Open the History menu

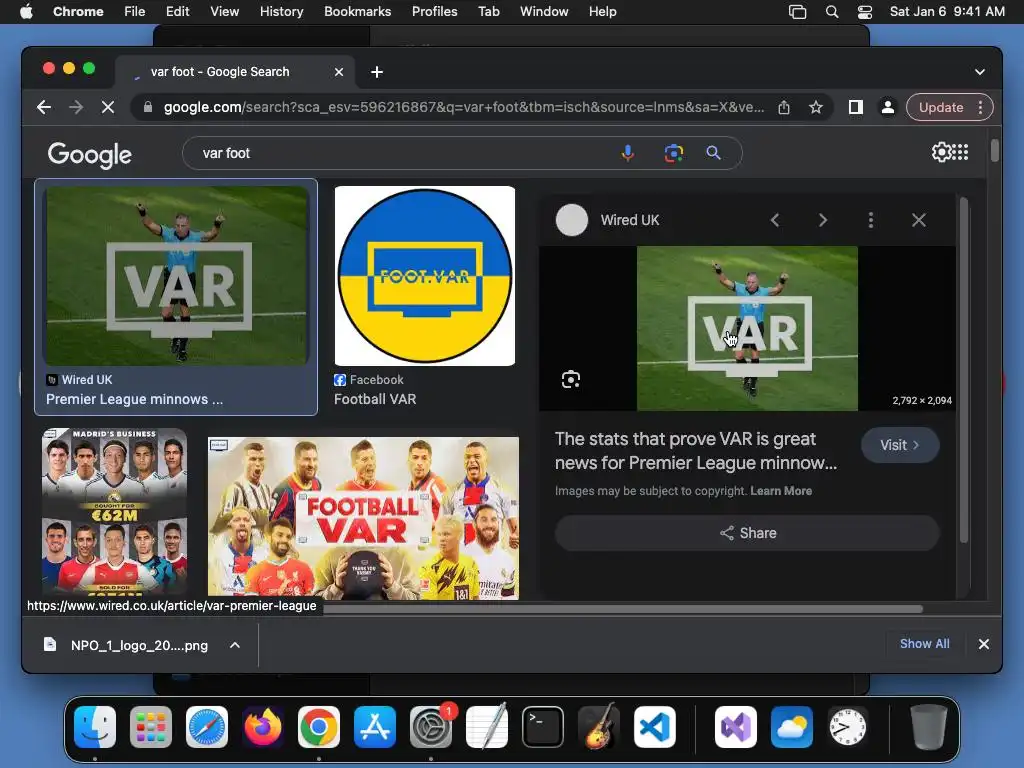coord(281,11)
